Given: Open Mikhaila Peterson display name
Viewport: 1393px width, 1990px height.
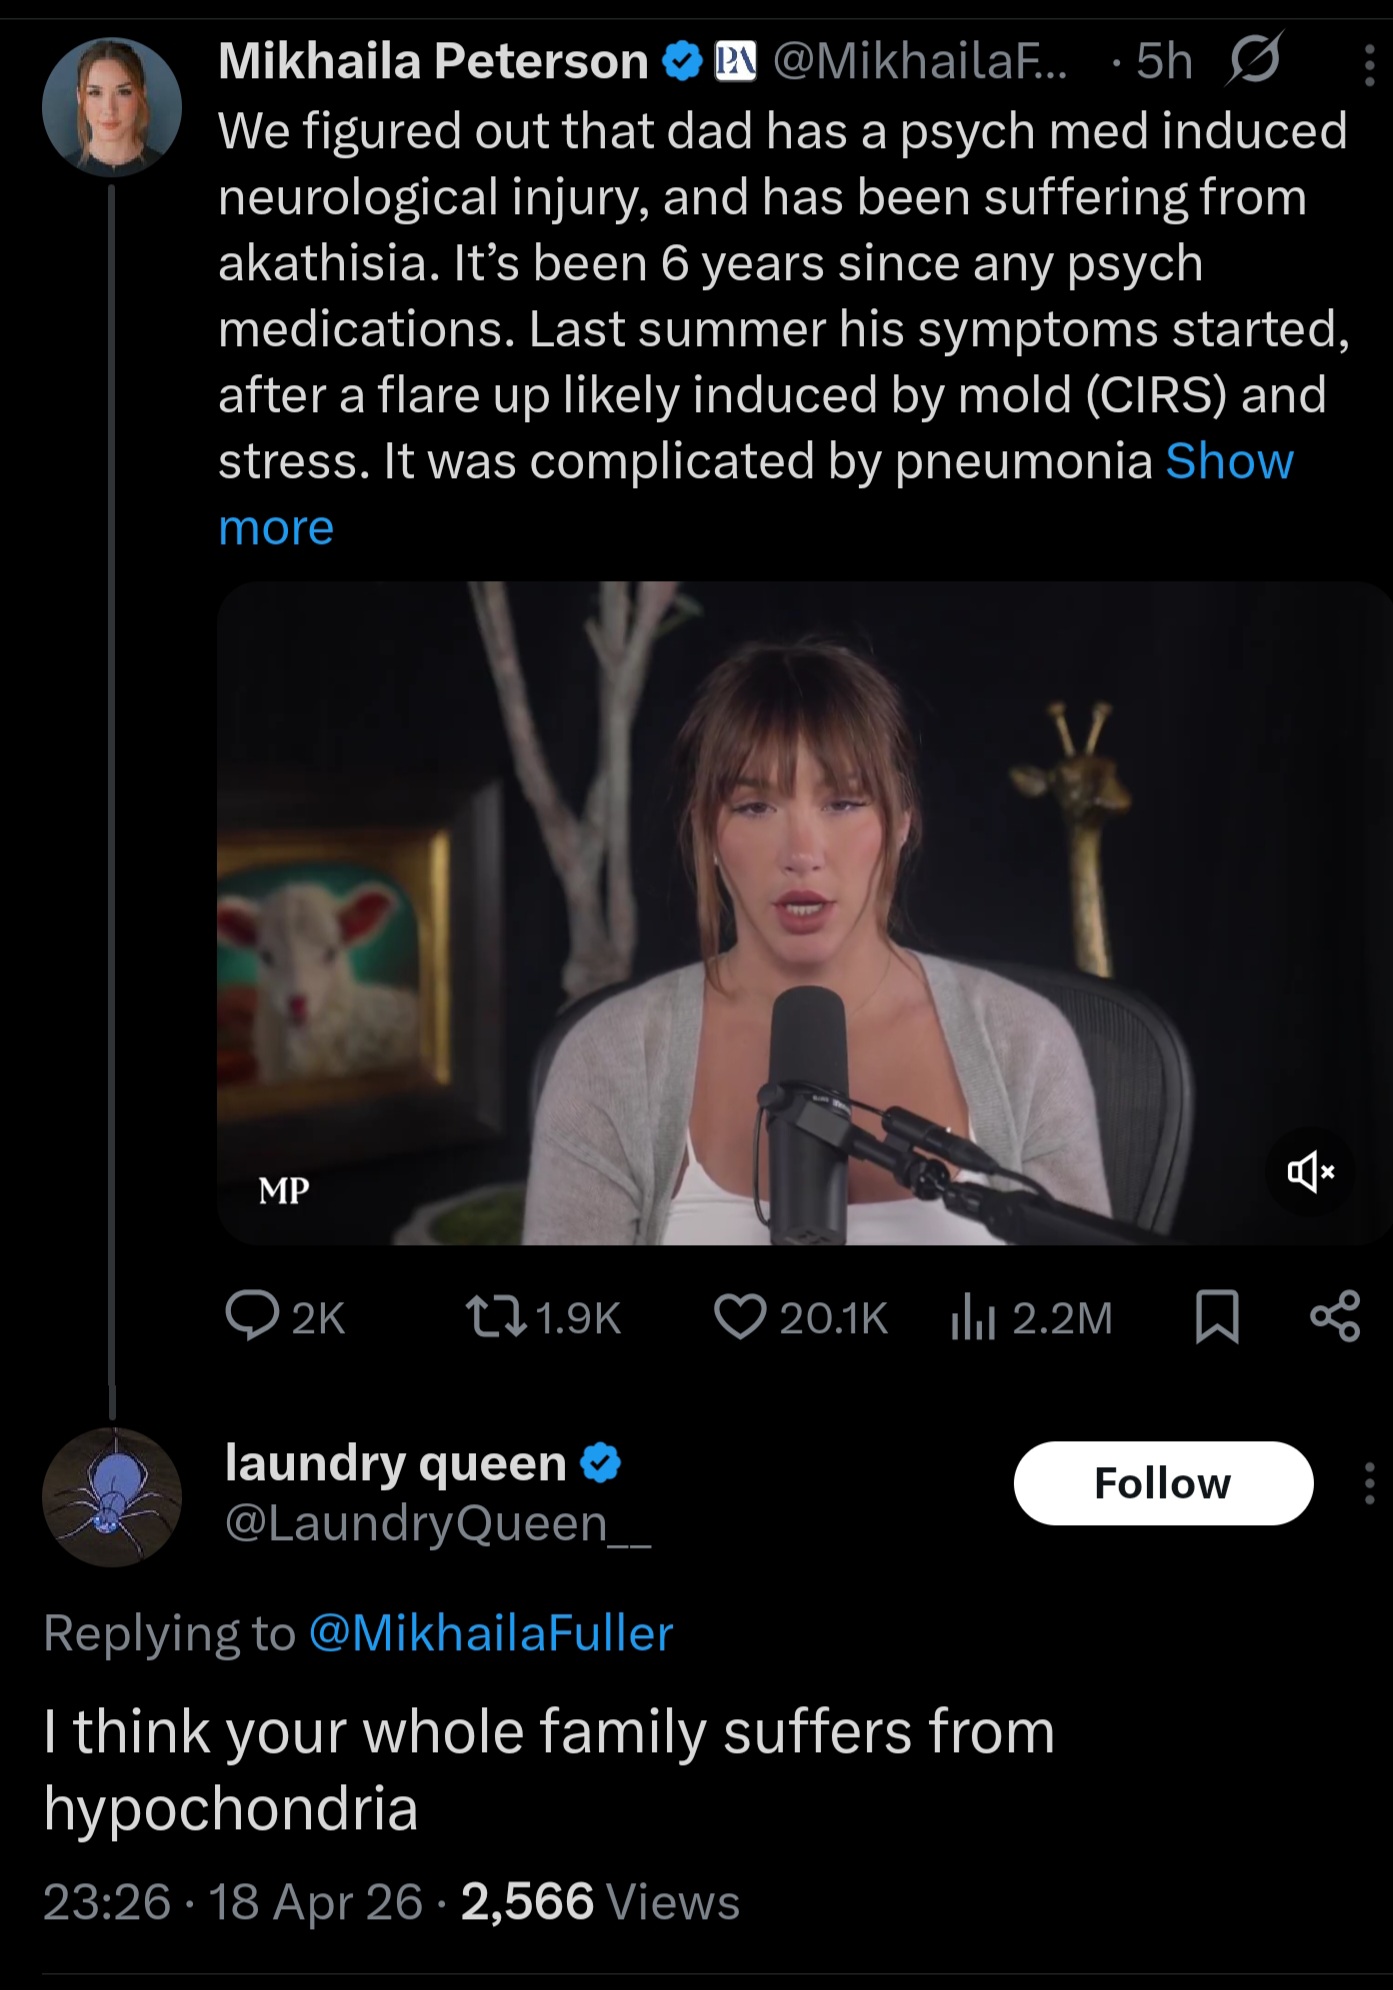Looking at the screenshot, I should pos(433,62).
